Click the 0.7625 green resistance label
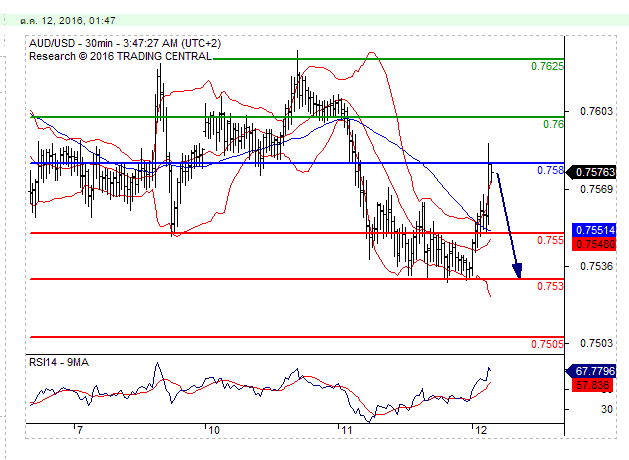This screenshot has width=629, height=460. 547,66
